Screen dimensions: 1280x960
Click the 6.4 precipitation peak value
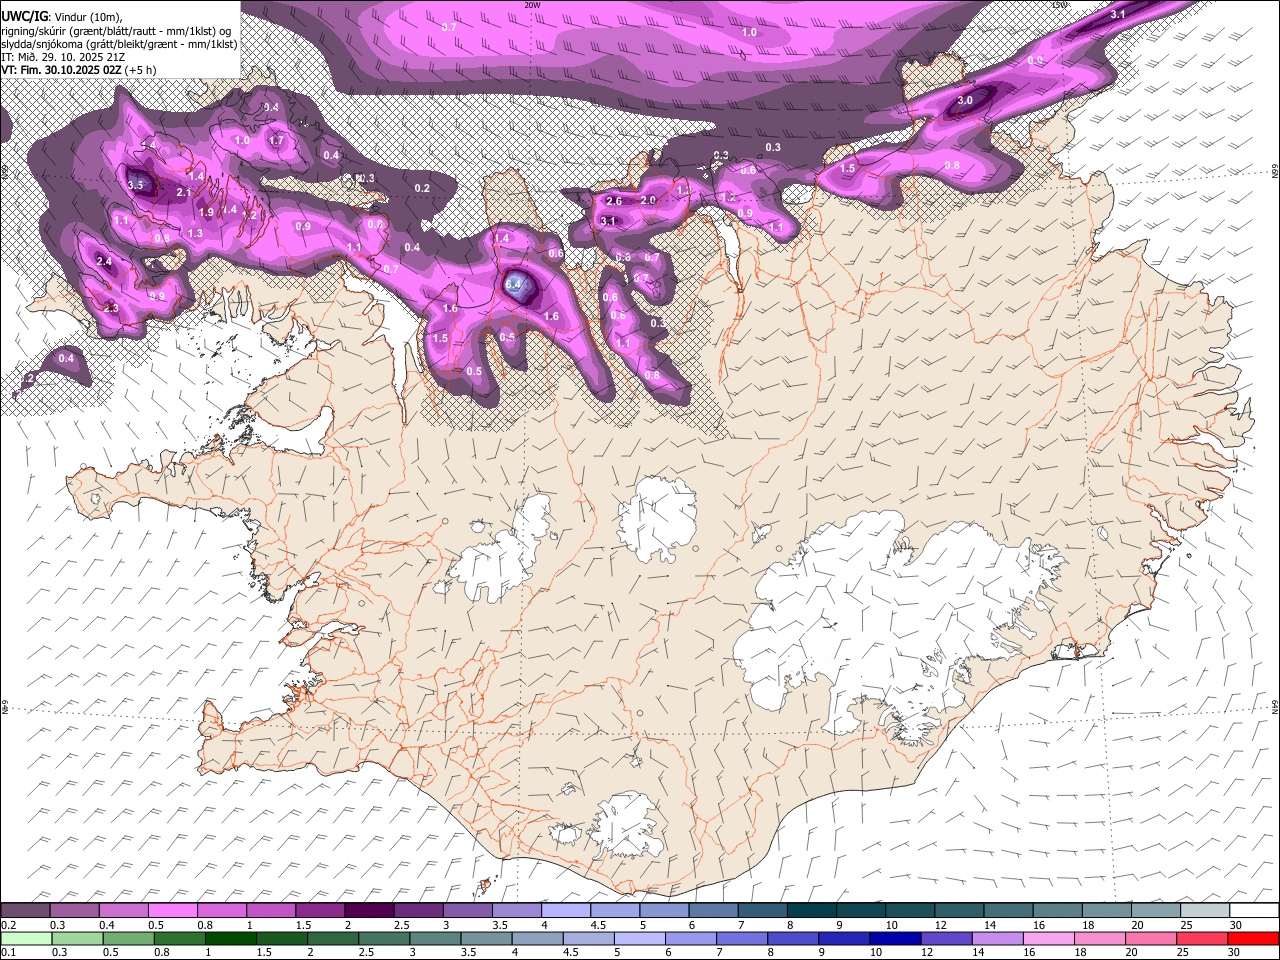tap(514, 285)
